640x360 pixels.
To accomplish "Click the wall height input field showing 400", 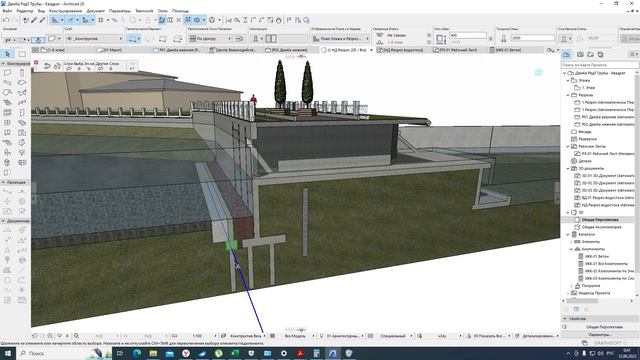I will [468, 36].
